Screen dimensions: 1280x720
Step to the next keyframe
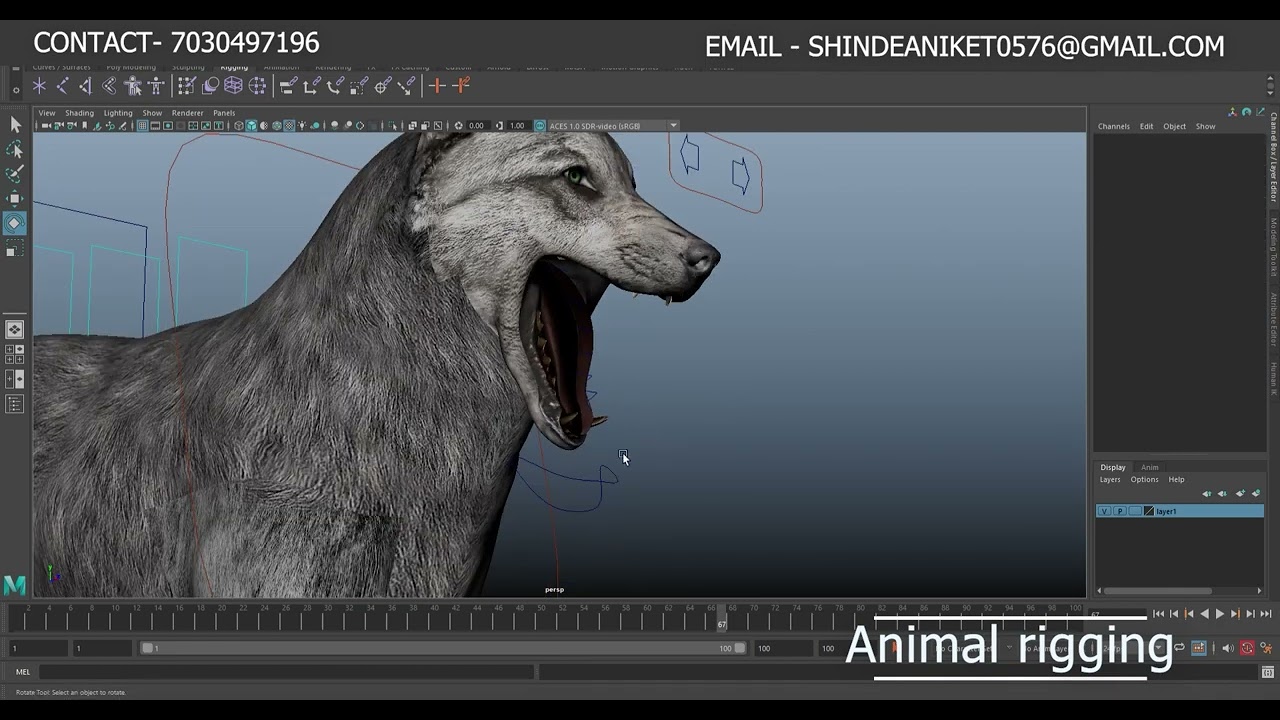(1235, 614)
